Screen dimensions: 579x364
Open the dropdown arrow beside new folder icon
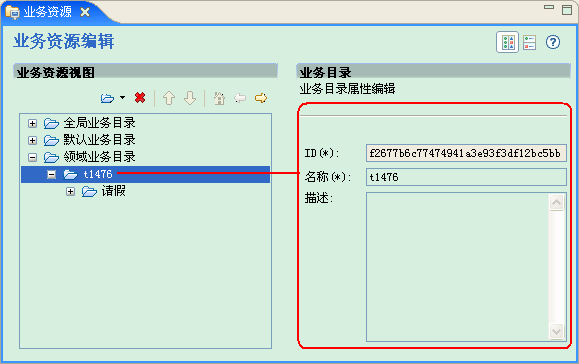coord(123,98)
